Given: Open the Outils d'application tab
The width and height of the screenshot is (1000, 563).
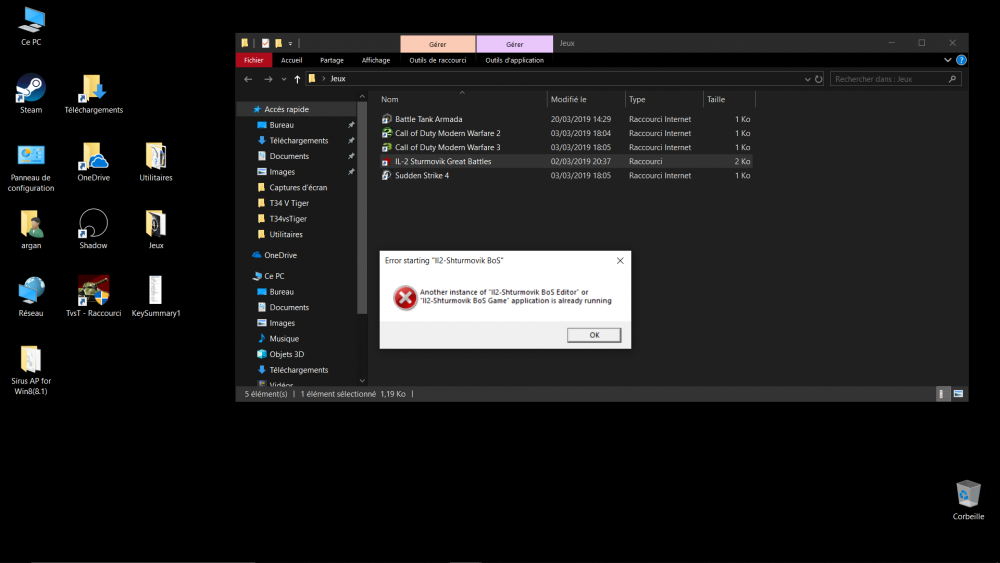Looking at the screenshot, I should [515, 60].
